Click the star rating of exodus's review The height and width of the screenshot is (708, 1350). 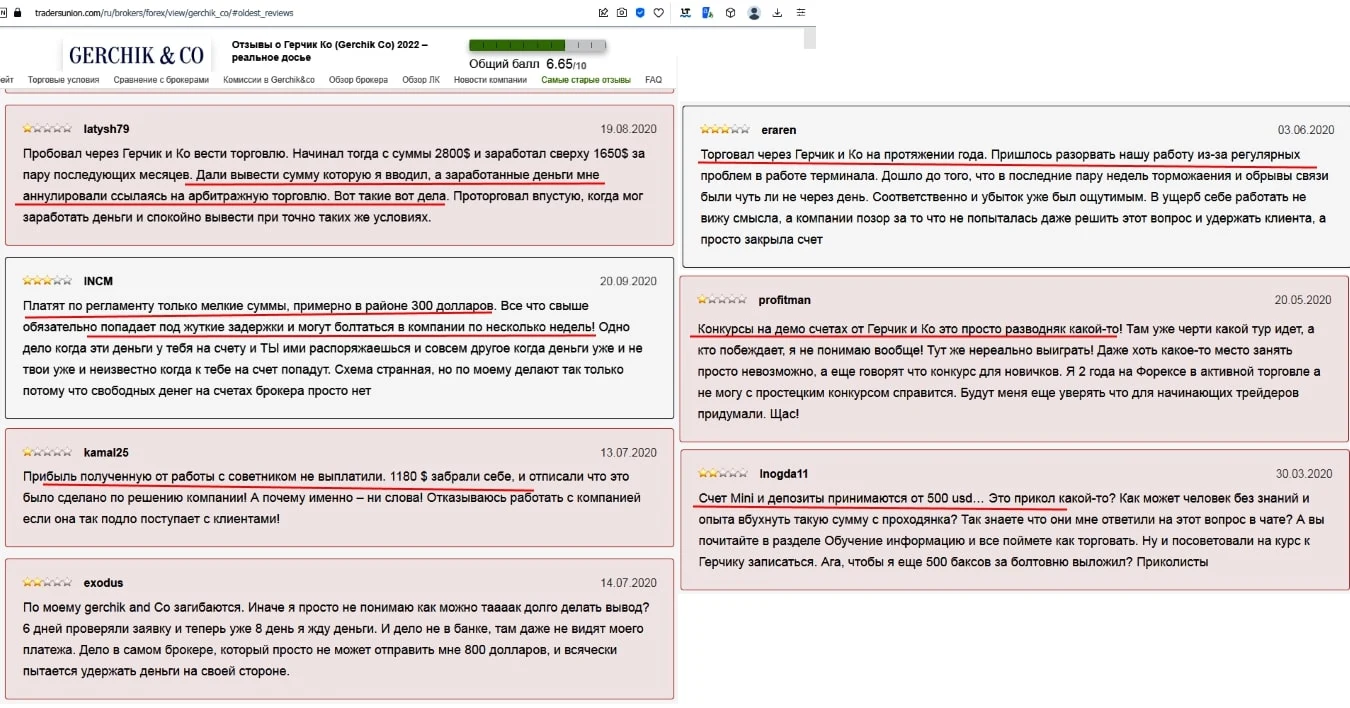(x=47, y=583)
